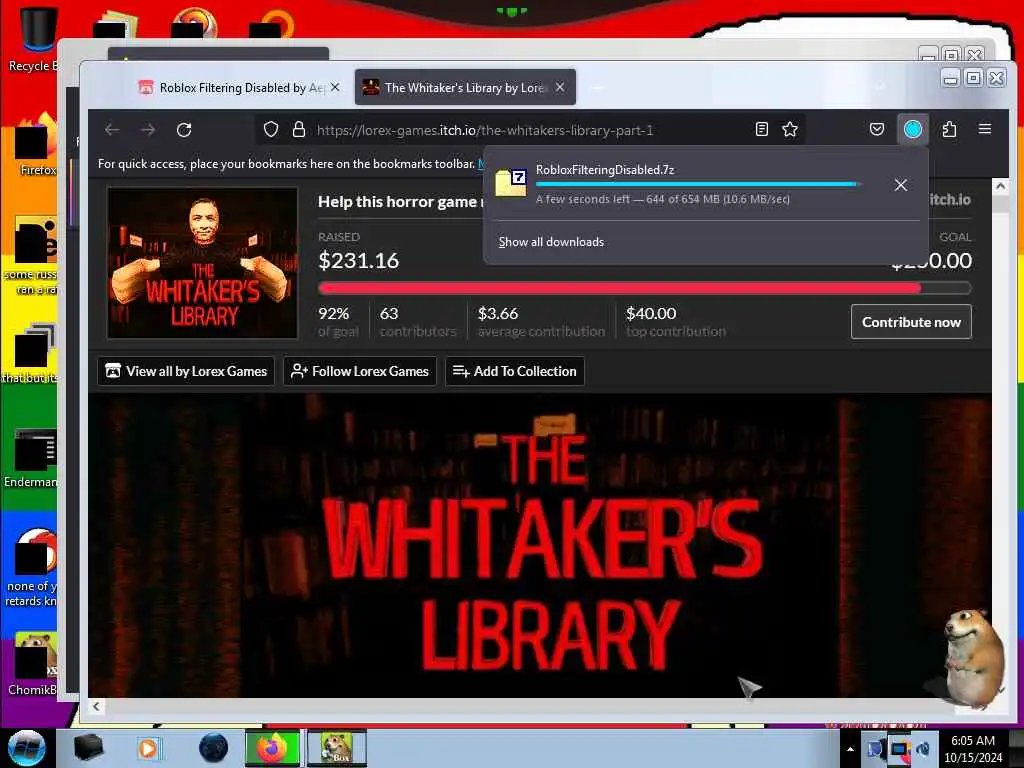Close the Roblox Filtering Disabled tab
Screen dimensions: 1024x768
click(335, 87)
